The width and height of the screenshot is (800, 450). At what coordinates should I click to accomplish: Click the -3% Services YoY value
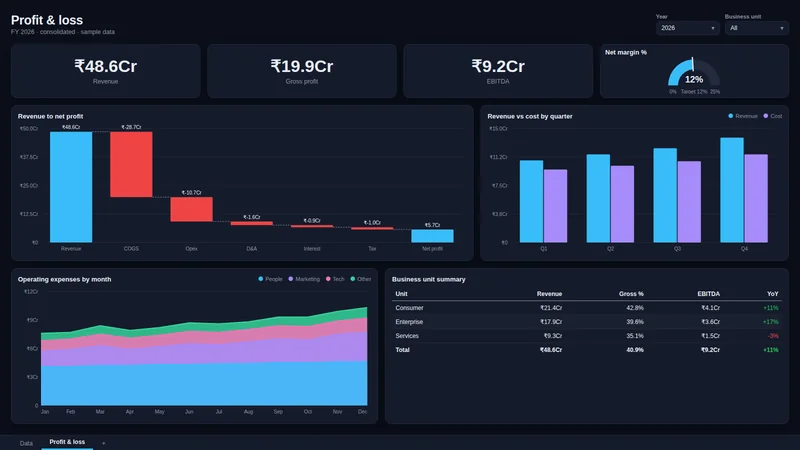coord(773,336)
